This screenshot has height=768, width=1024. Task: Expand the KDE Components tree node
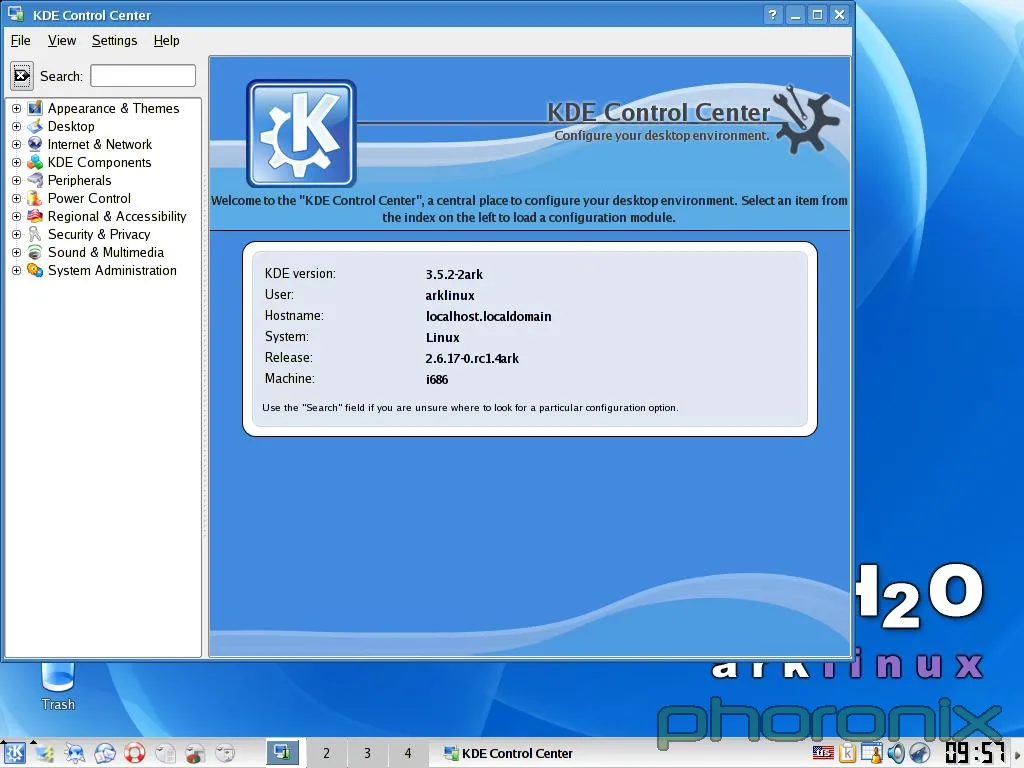point(16,163)
